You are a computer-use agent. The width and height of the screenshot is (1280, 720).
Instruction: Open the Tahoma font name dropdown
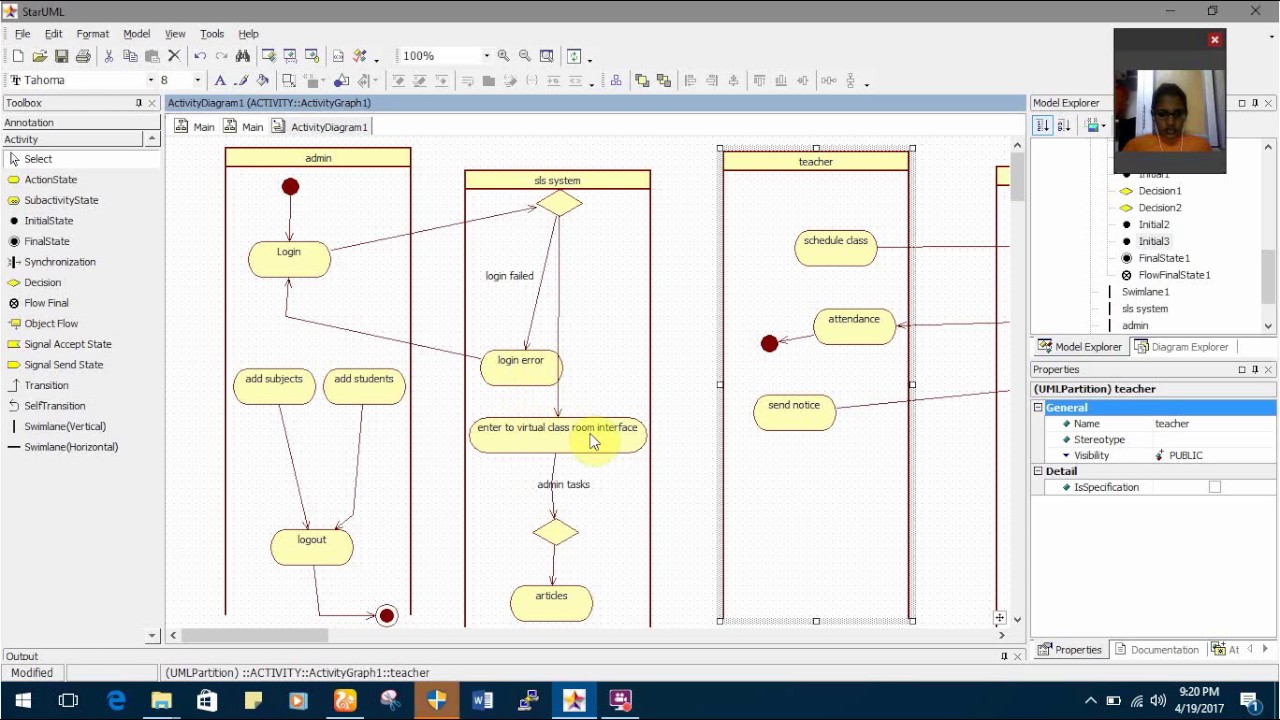[151, 80]
